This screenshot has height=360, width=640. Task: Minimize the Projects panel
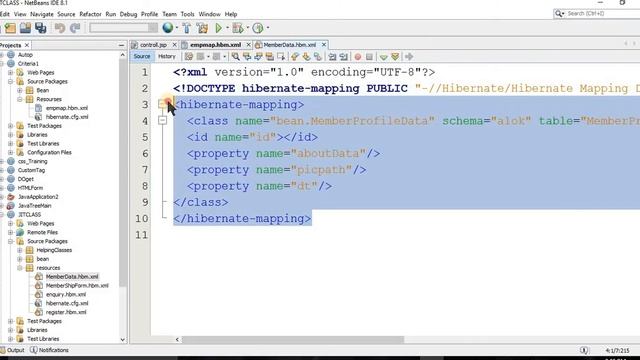(121, 45)
